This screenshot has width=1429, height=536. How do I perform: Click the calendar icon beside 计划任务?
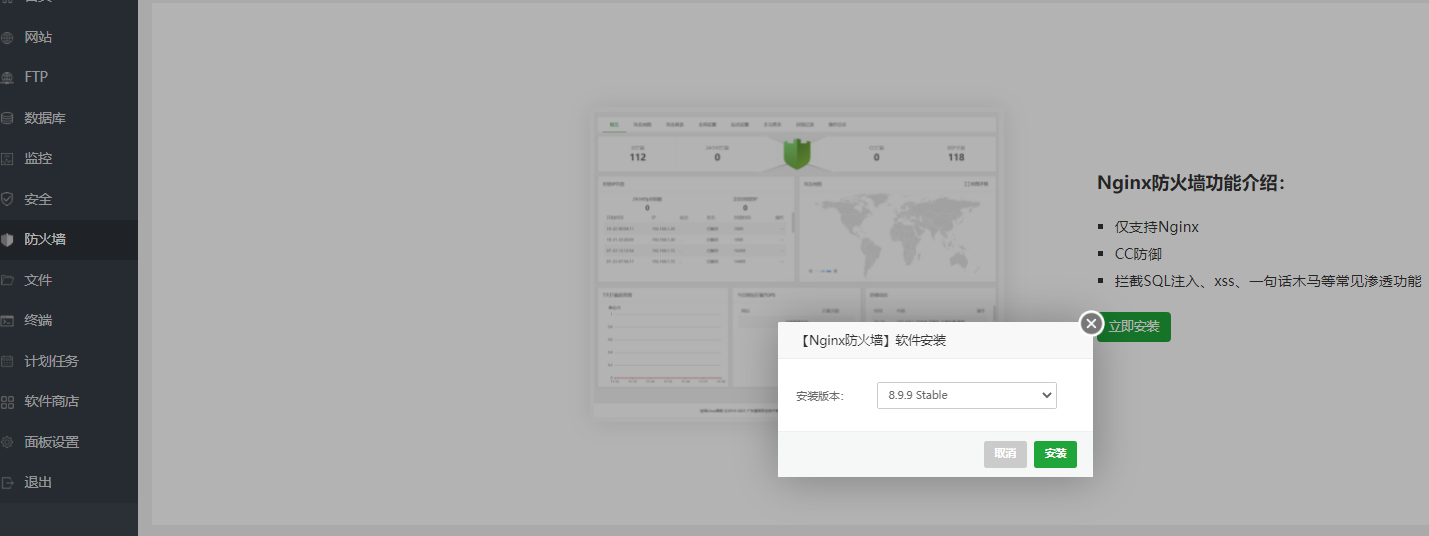point(7,361)
